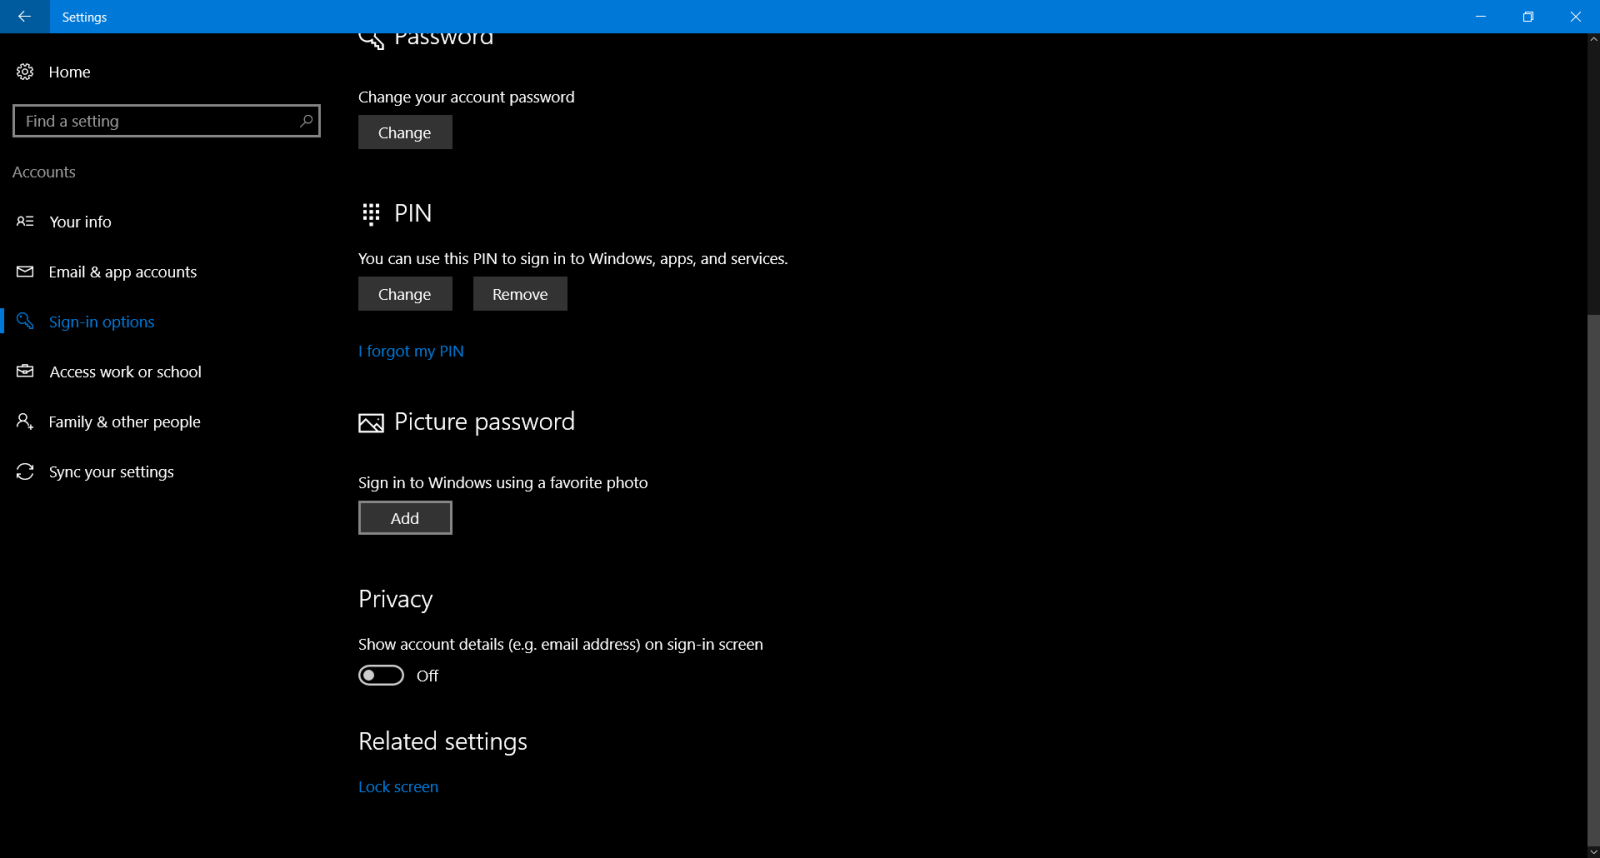Click the Email & app accounts envelope icon

point(24,271)
